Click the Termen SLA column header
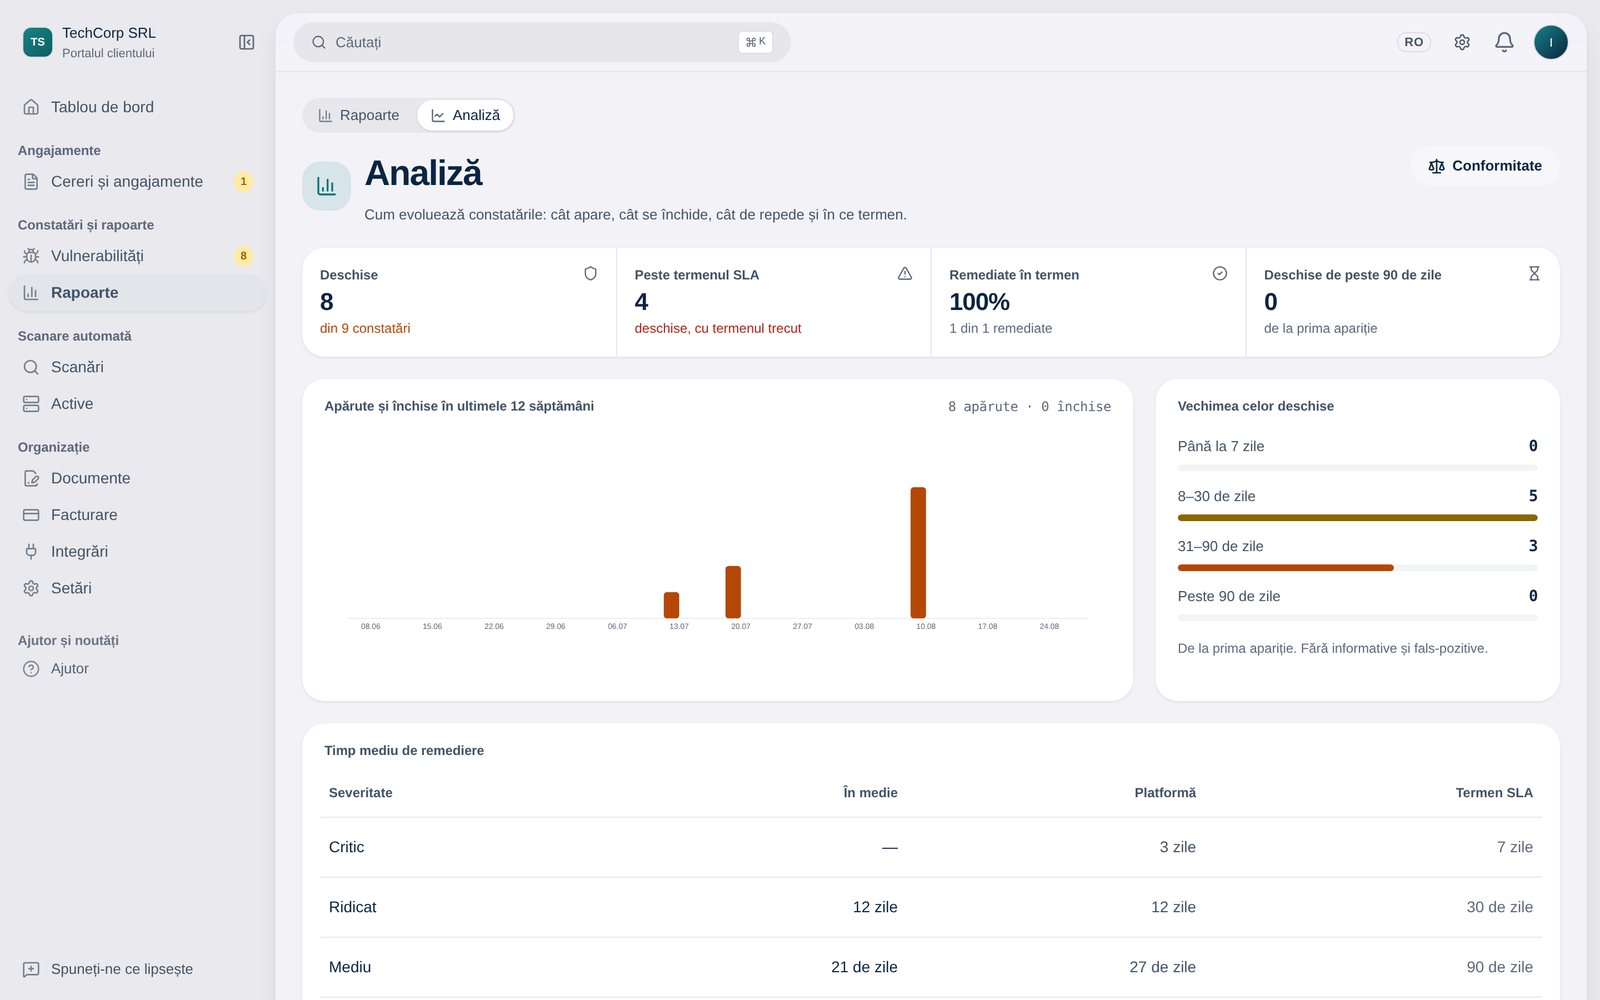Screen dimensions: 1600x1000 tap(1494, 793)
